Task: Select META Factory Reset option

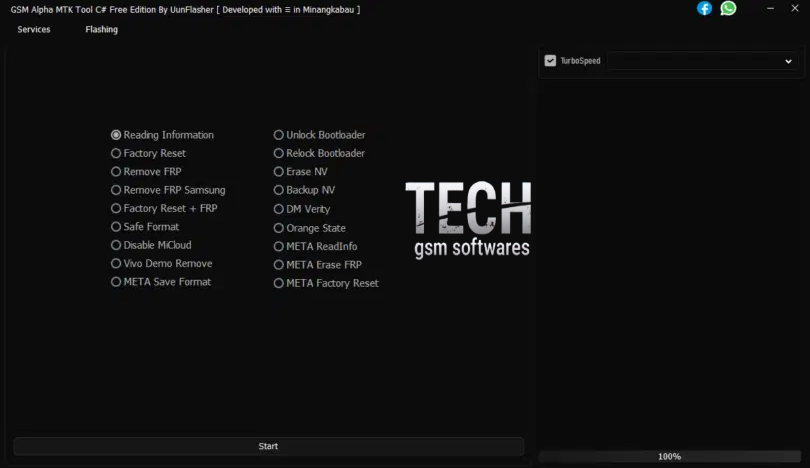Action: click(x=326, y=283)
